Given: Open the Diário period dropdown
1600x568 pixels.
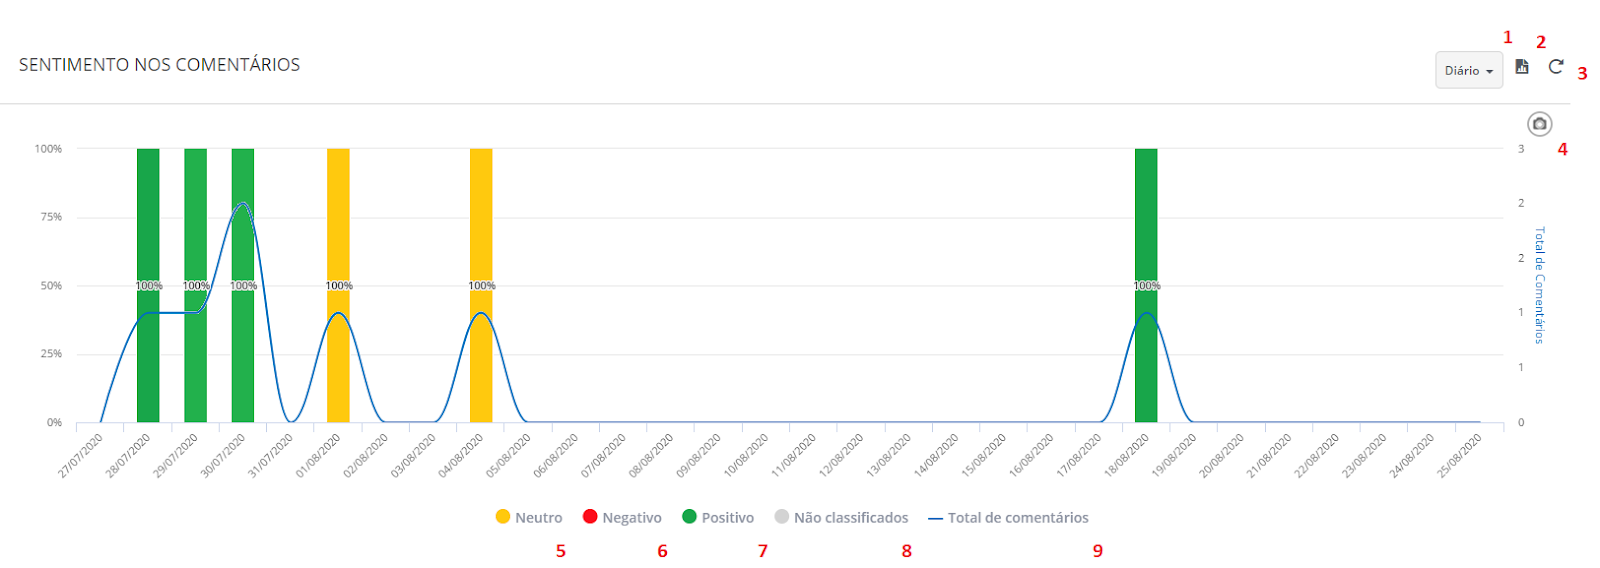Looking at the screenshot, I should click(x=1468, y=71).
